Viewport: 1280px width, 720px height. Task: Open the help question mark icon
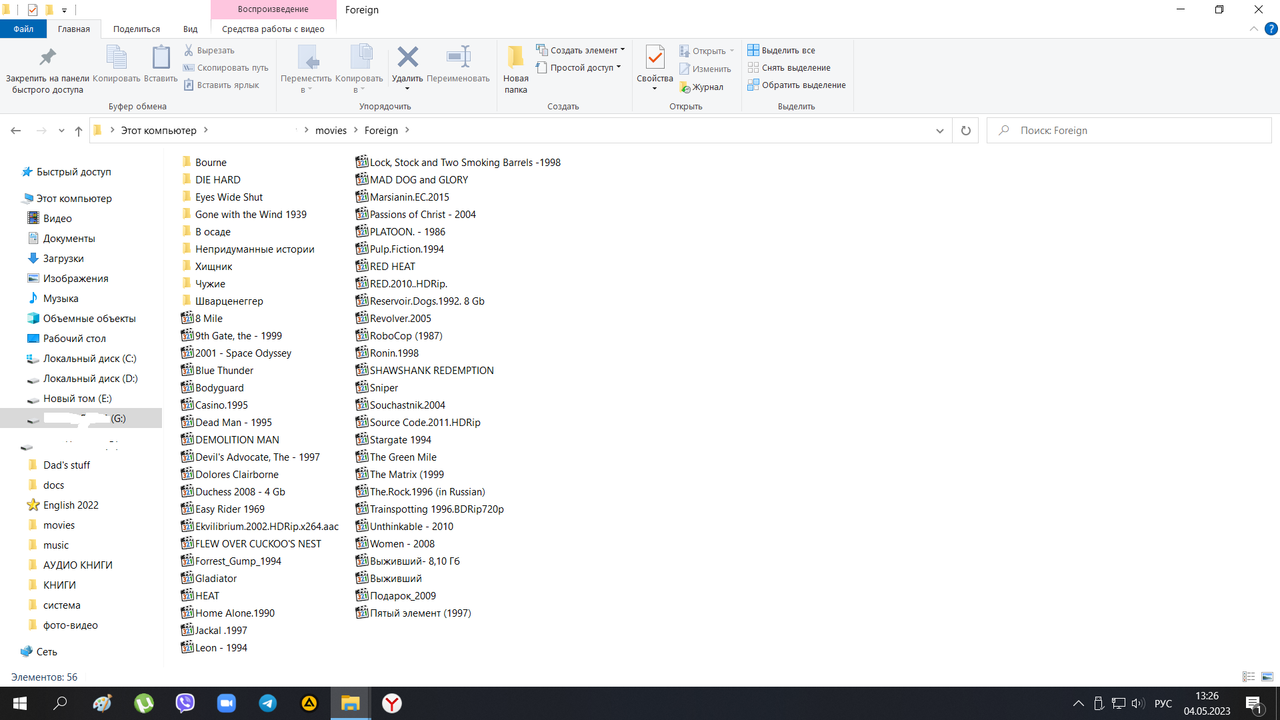tap(1270, 29)
